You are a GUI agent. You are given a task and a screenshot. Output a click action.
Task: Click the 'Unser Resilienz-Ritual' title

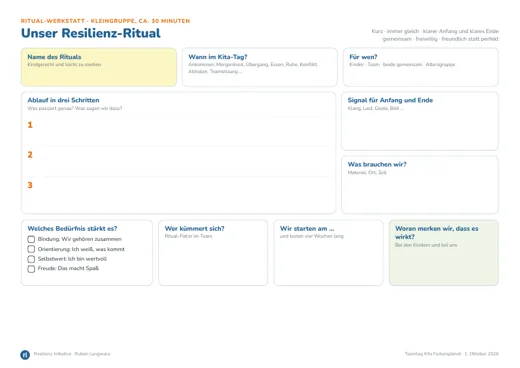pyautogui.click(x=91, y=33)
